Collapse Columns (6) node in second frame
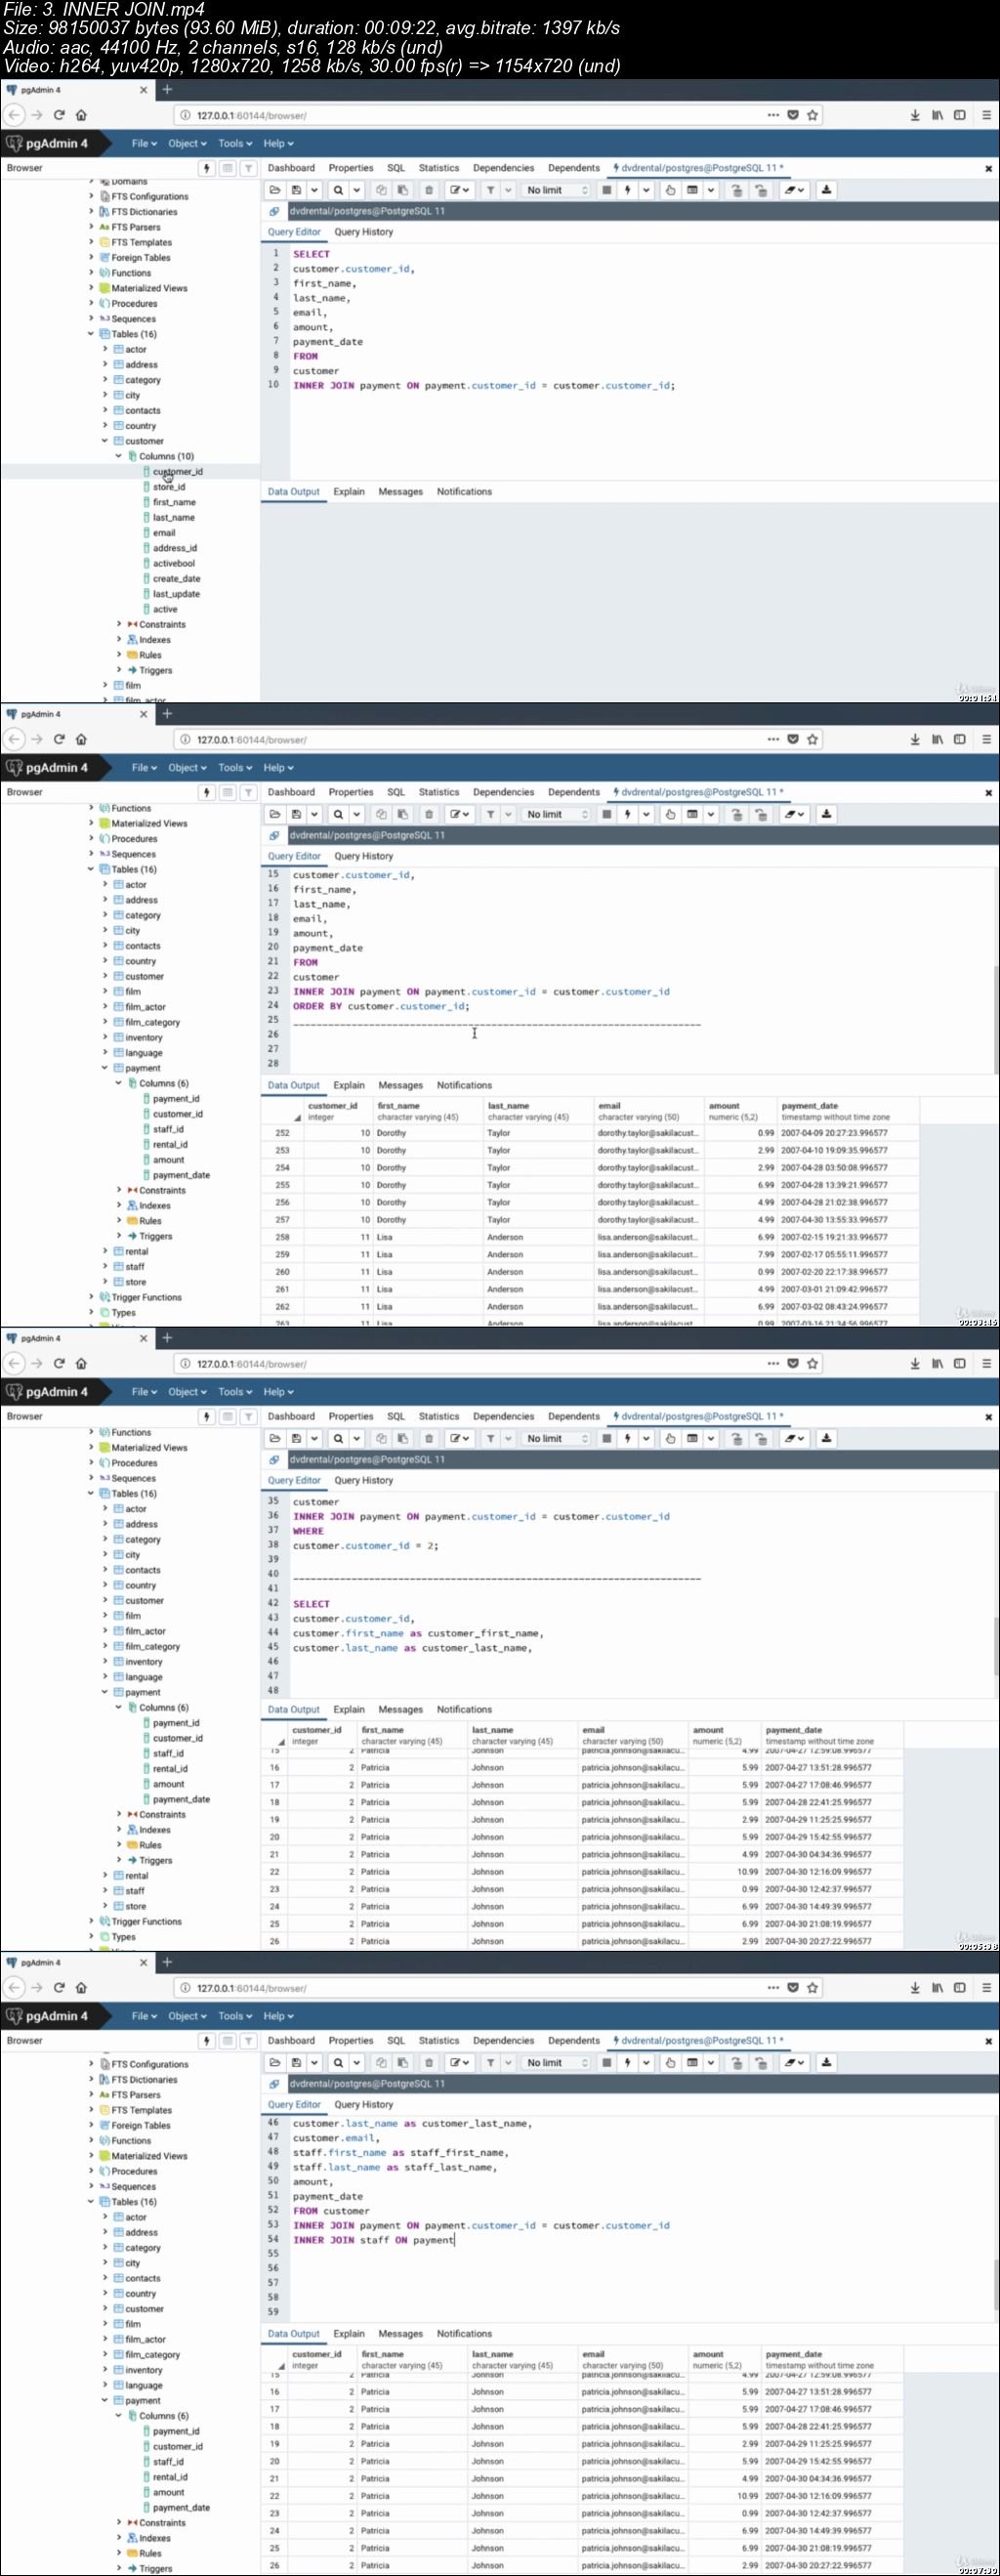 (x=119, y=1083)
